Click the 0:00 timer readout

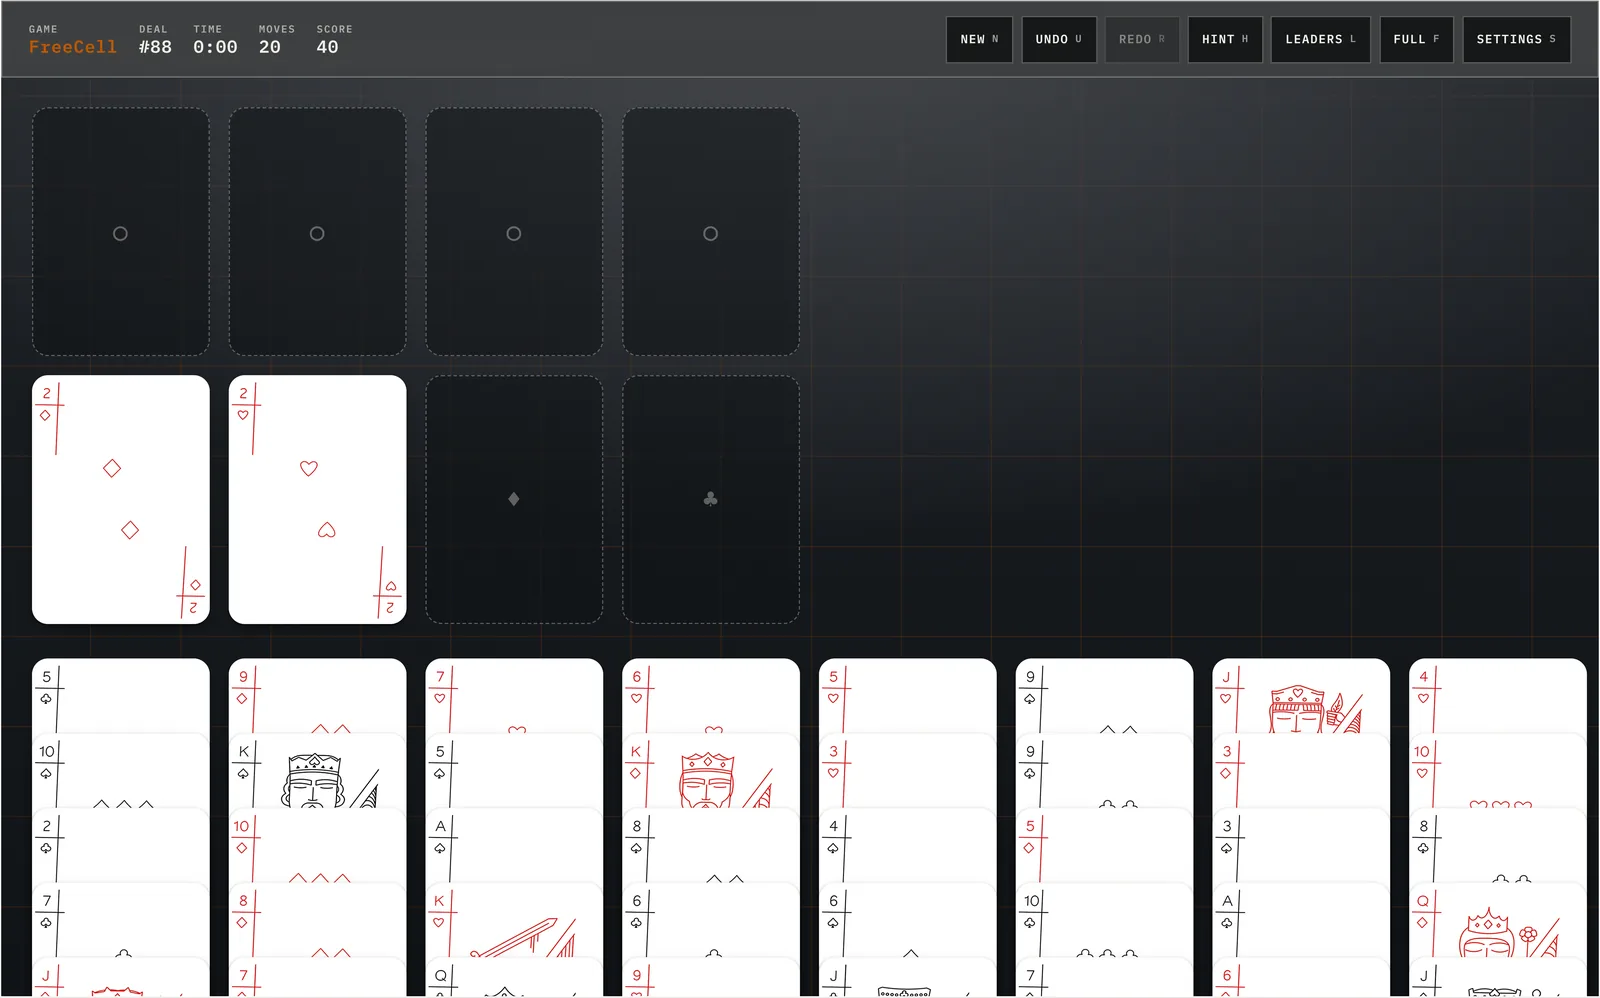click(215, 47)
